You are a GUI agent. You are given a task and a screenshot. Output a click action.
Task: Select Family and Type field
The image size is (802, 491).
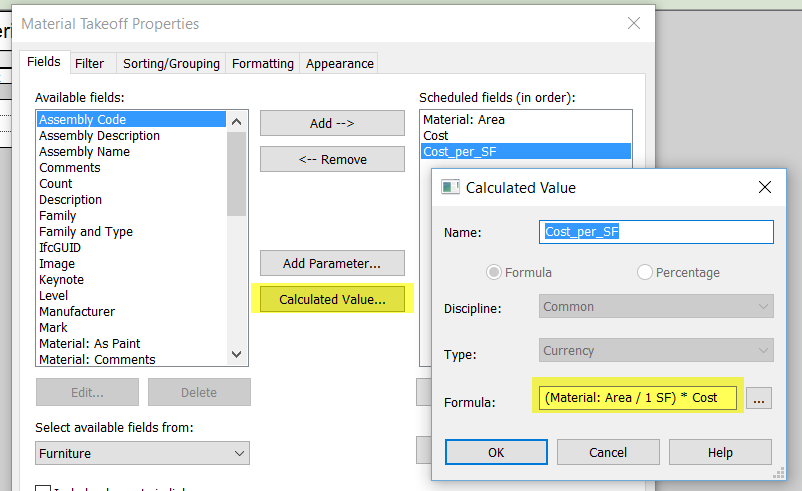click(132, 231)
